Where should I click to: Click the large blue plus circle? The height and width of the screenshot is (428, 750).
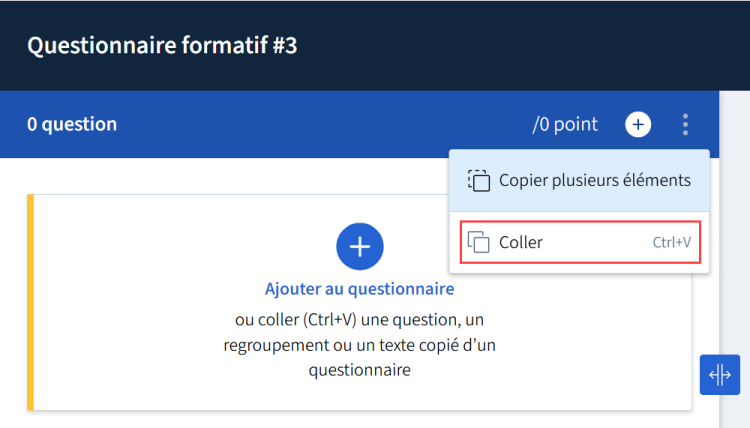click(360, 246)
